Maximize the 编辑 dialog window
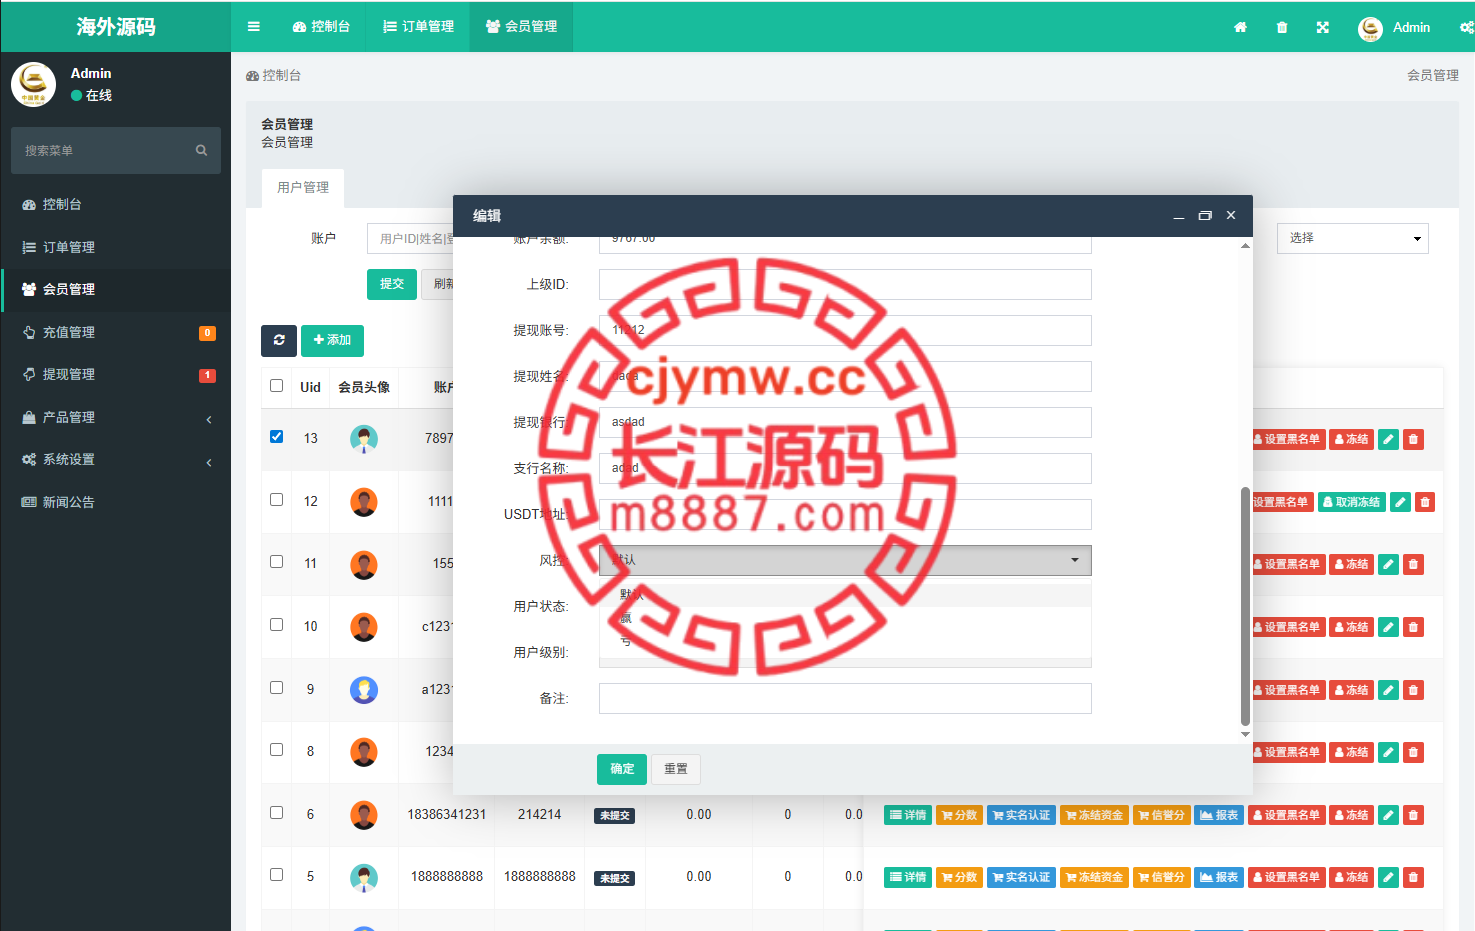The width and height of the screenshot is (1475, 931). click(x=1205, y=215)
